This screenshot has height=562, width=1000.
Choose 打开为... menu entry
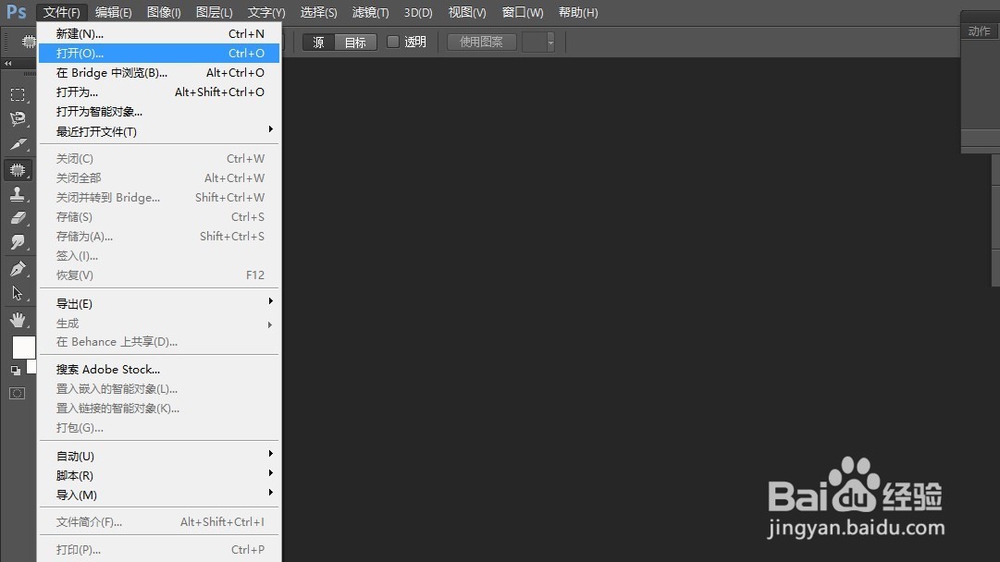(159, 92)
